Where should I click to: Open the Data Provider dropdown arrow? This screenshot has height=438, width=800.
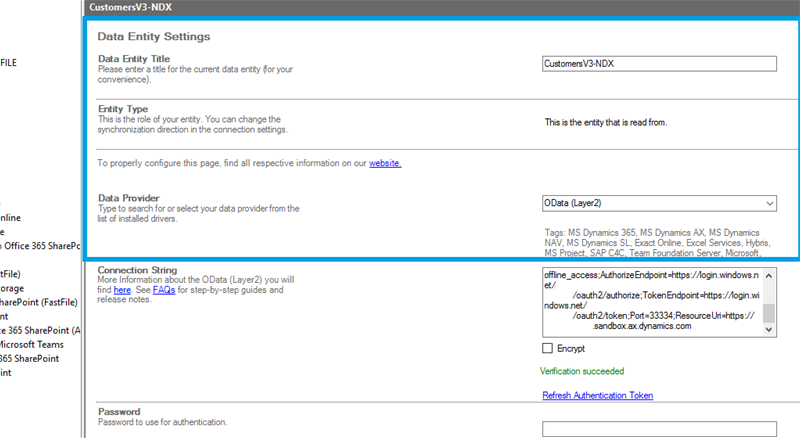coord(768,203)
